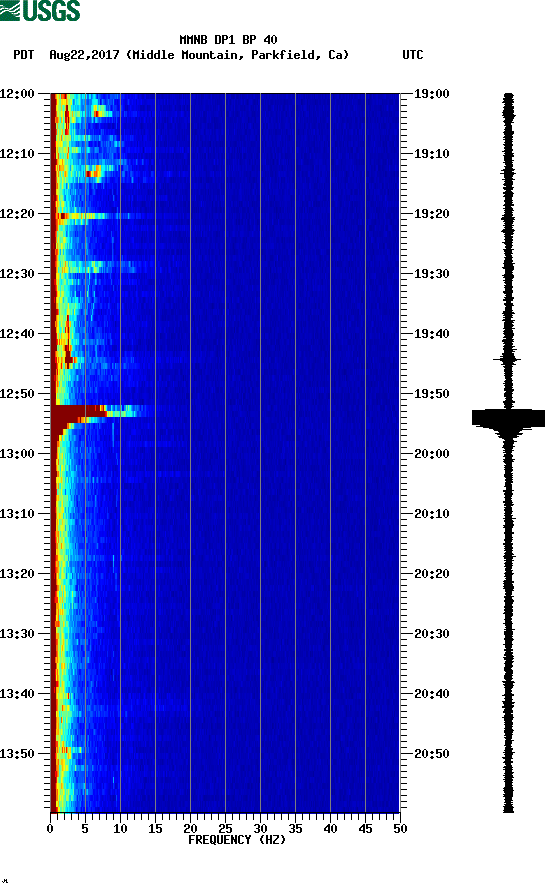The image size is (552, 892).
Task: Click the 'PDT' timezone label
Action: pos(24,55)
